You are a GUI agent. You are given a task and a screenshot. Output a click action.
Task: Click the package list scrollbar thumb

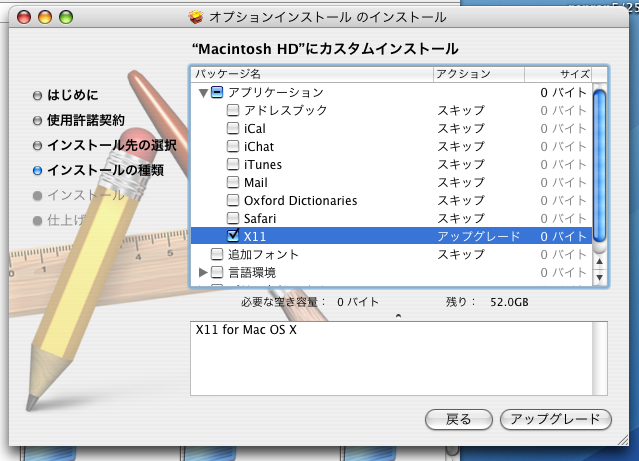pyautogui.click(x=599, y=166)
